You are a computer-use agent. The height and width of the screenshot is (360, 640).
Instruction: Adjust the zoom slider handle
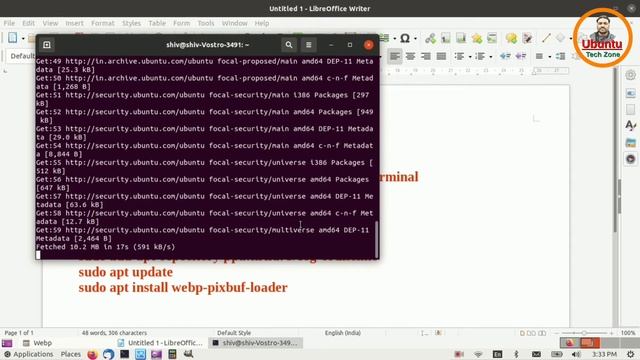(x=584, y=333)
